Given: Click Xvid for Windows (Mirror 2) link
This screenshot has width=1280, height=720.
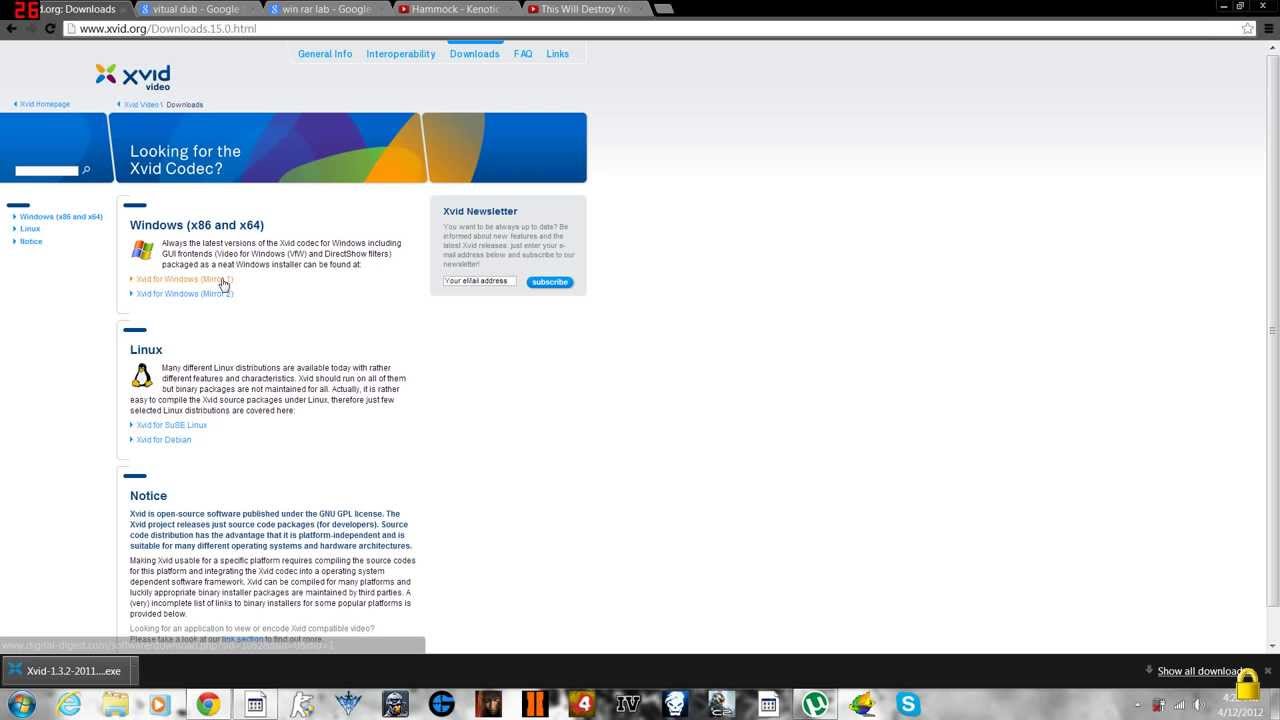Looking at the screenshot, I should pyautogui.click(x=184, y=294).
